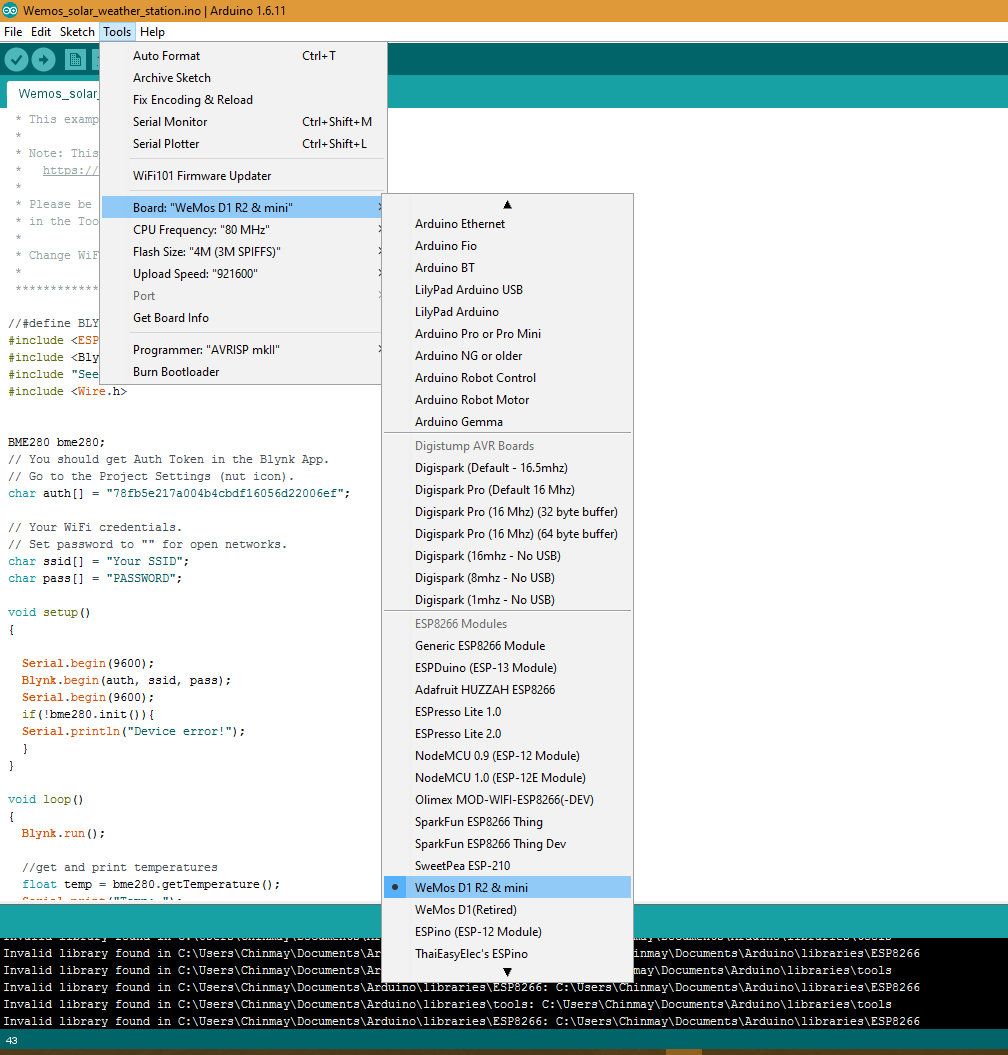Click the auth token string in code
The height and width of the screenshot is (1055, 1008).
(225, 493)
